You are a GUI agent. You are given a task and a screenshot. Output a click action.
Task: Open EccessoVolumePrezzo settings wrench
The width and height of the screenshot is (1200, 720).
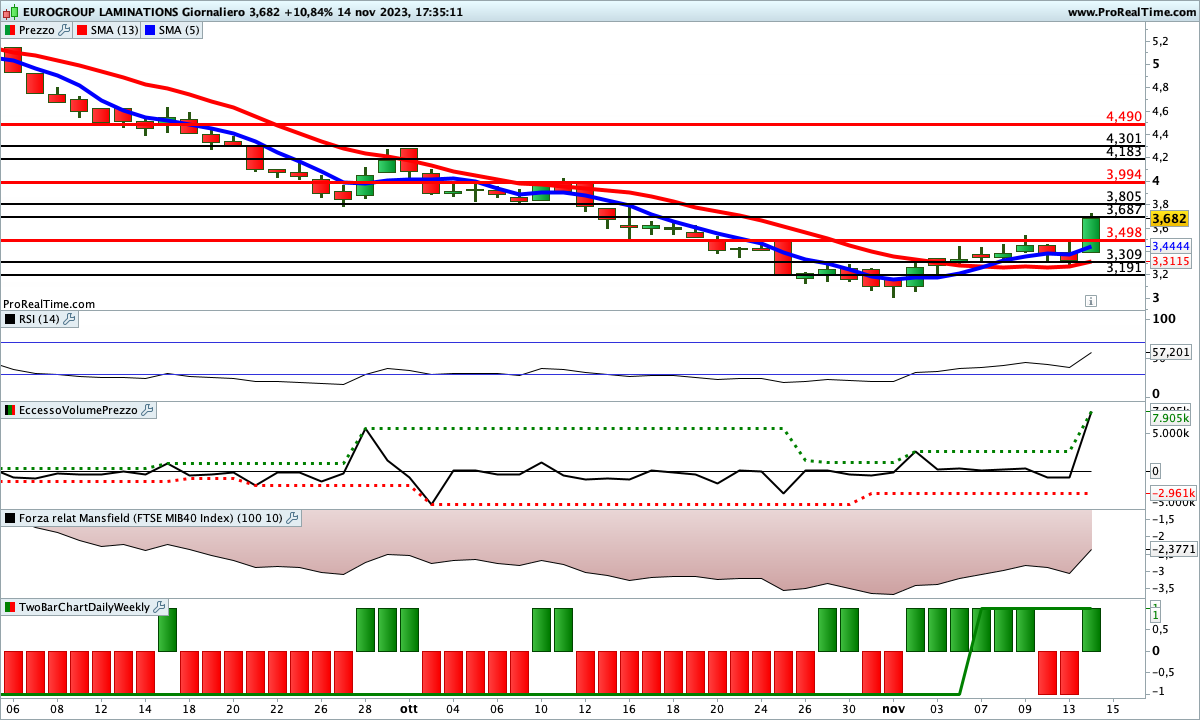tap(148, 410)
